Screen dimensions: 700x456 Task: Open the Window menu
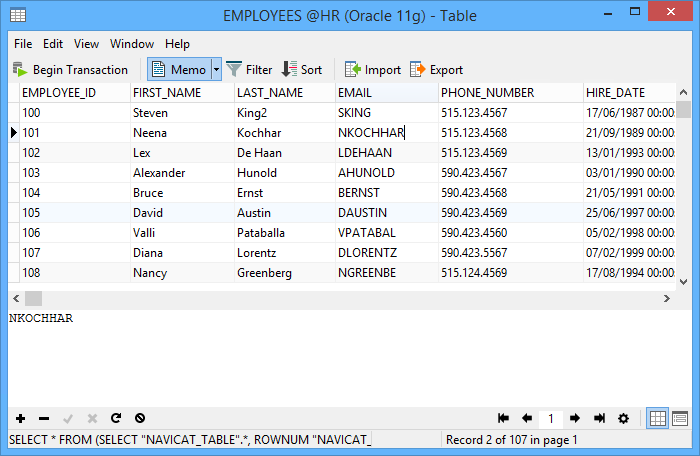click(x=132, y=44)
